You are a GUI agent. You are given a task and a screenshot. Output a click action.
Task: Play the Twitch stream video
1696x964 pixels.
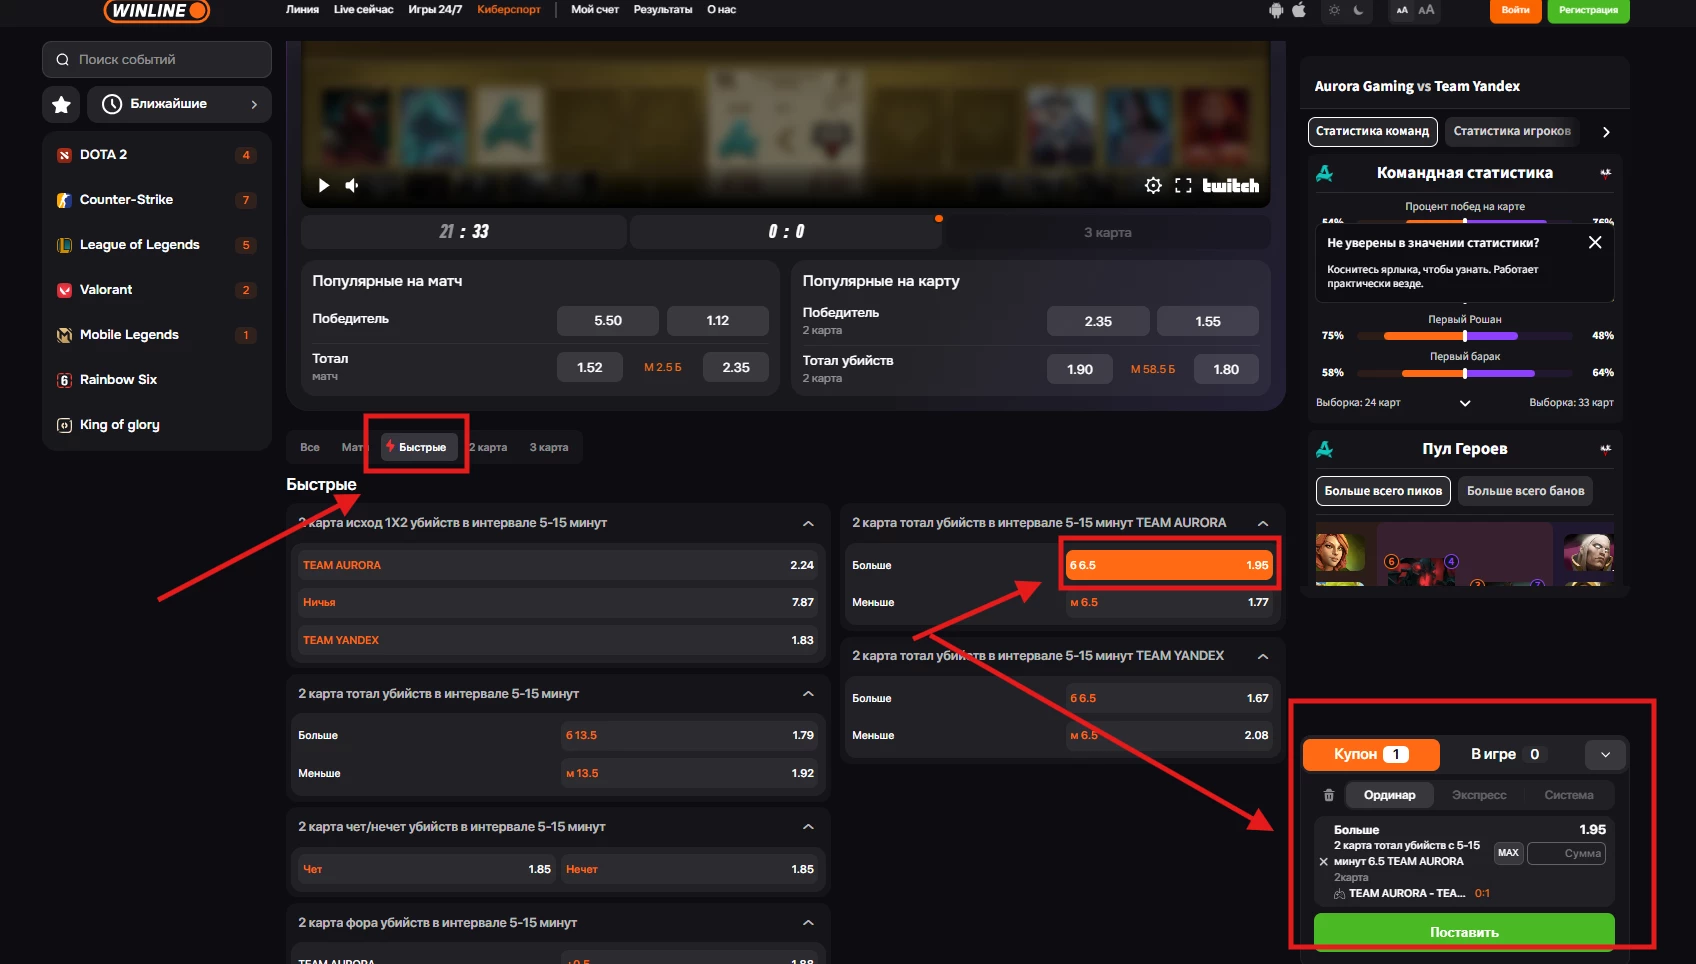pos(323,185)
